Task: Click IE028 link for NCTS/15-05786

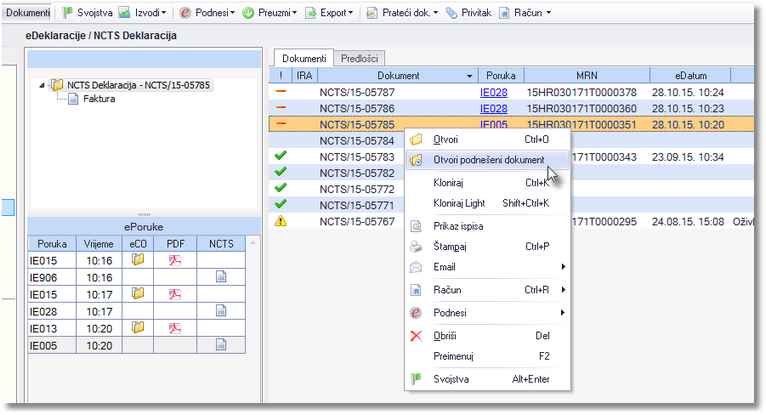Action: 493,108
